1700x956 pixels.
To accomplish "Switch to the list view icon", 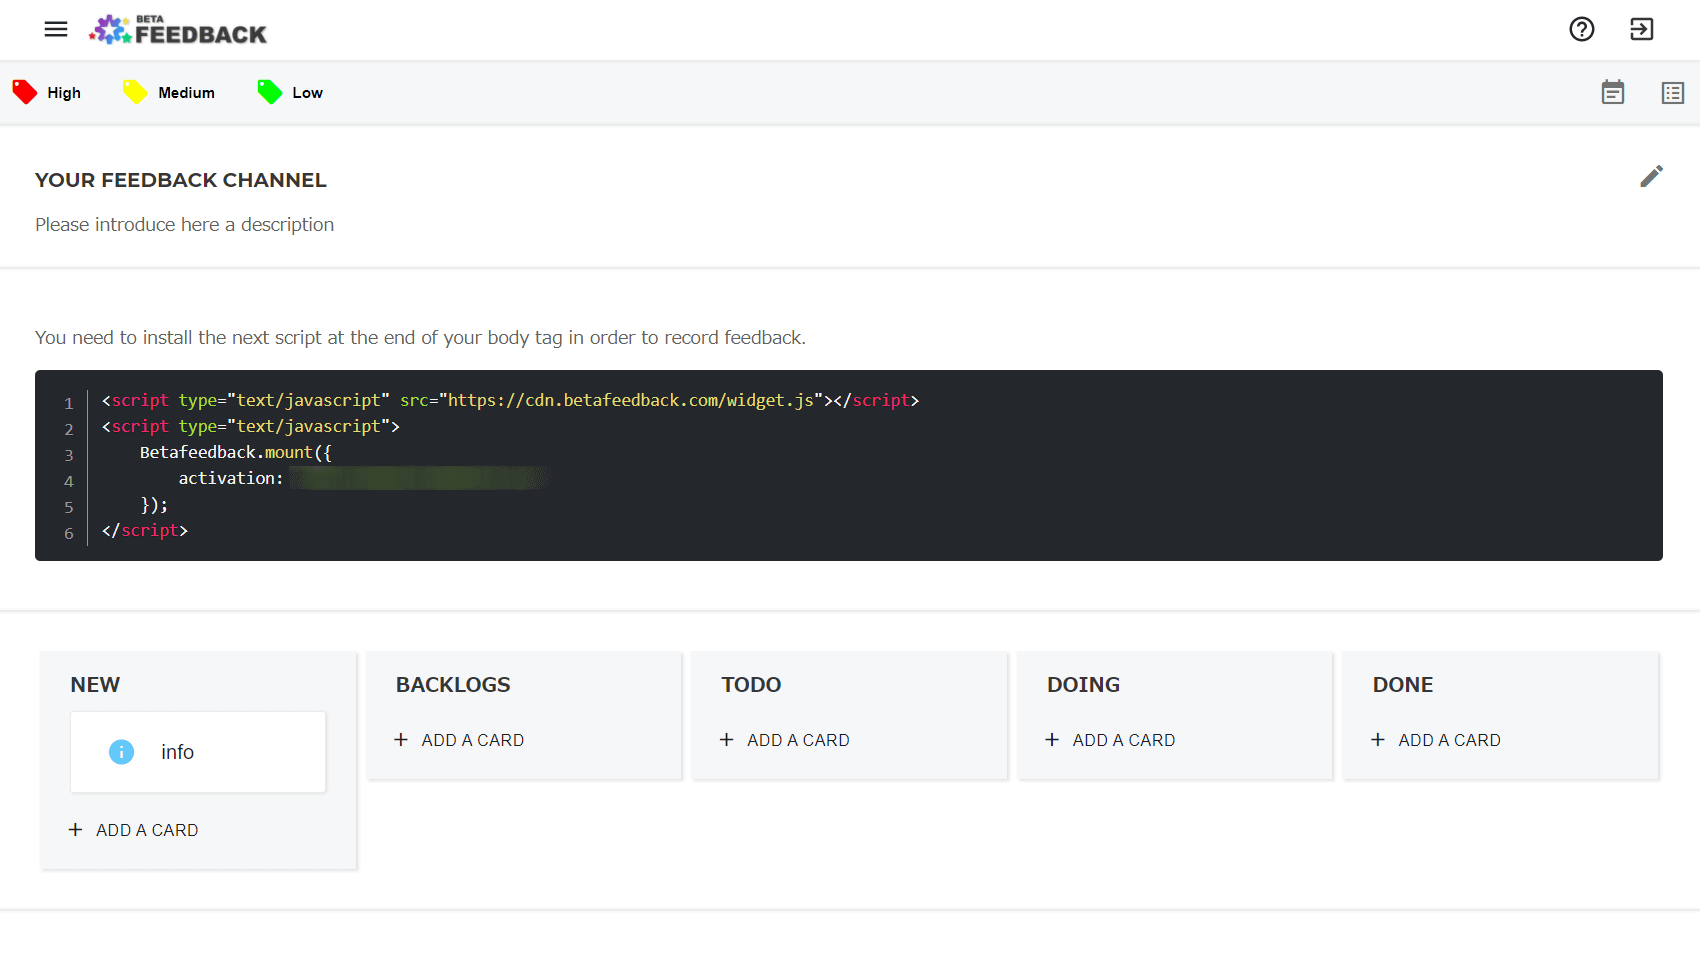I will click(1673, 93).
